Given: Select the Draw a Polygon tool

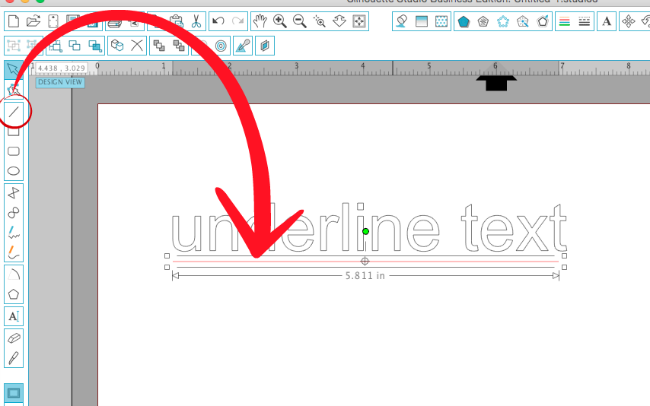Looking at the screenshot, I should pos(14,193).
